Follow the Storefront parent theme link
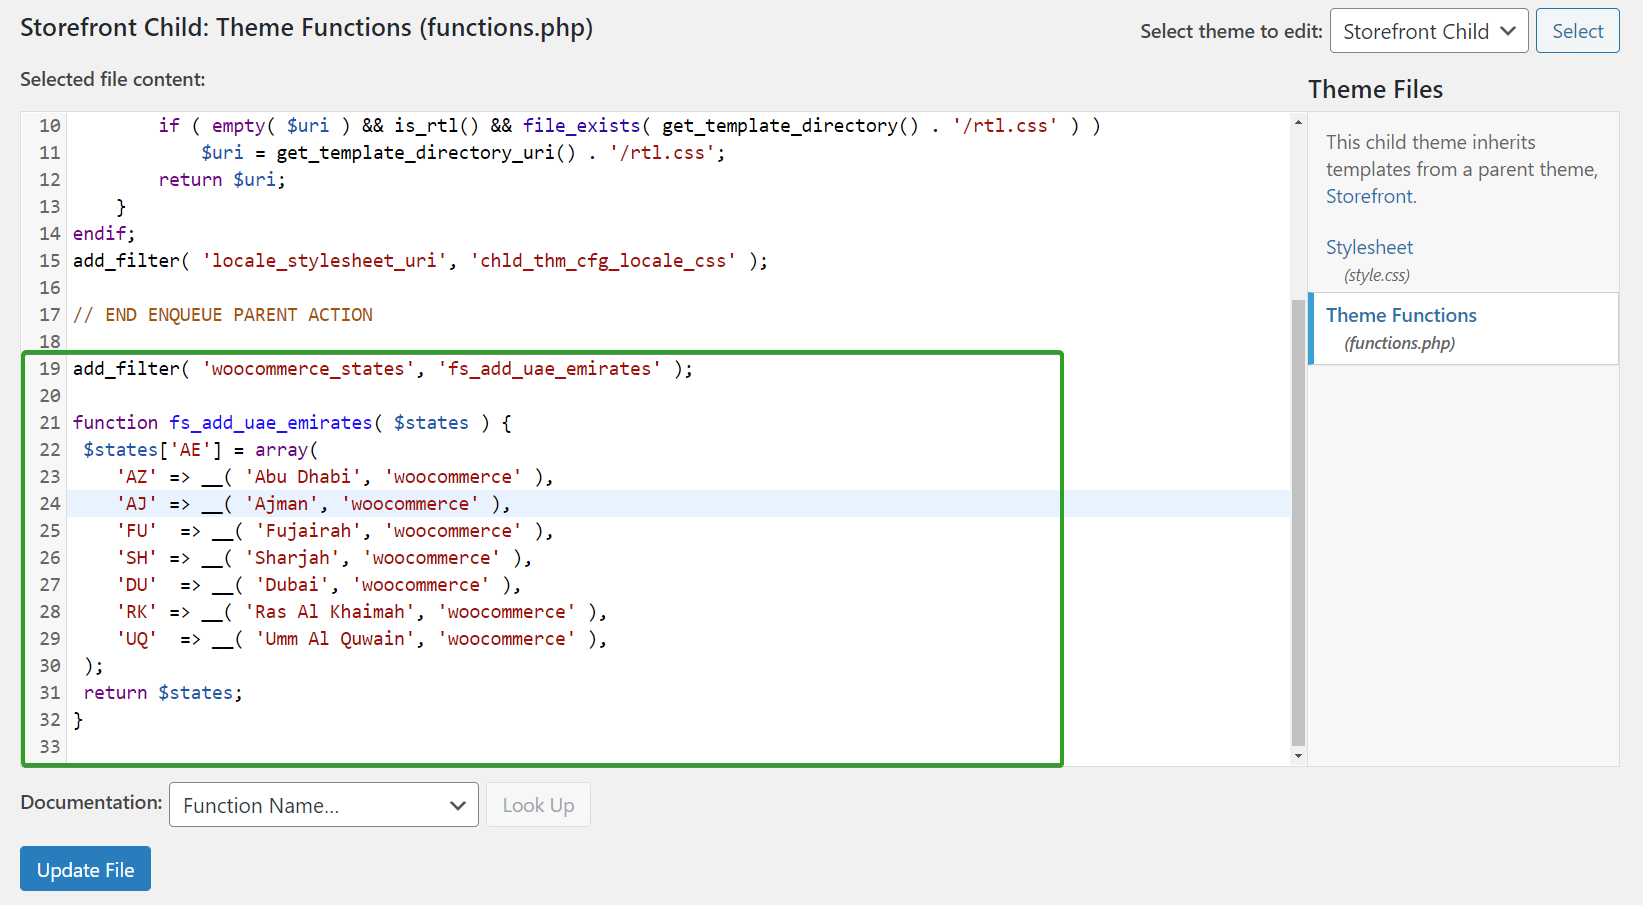The height and width of the screenshot is (905, 1643). click(1370, 196)
